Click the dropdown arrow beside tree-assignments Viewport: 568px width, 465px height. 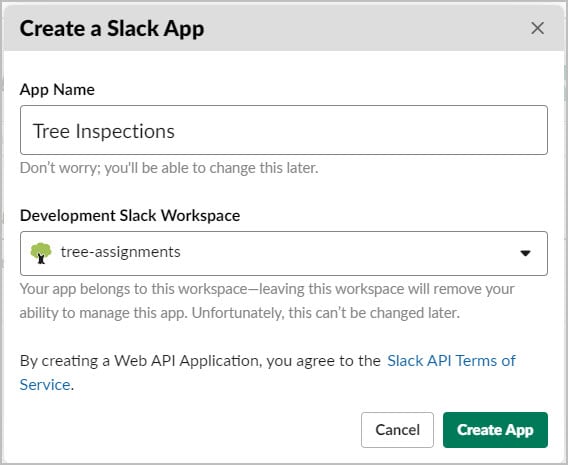525,253
